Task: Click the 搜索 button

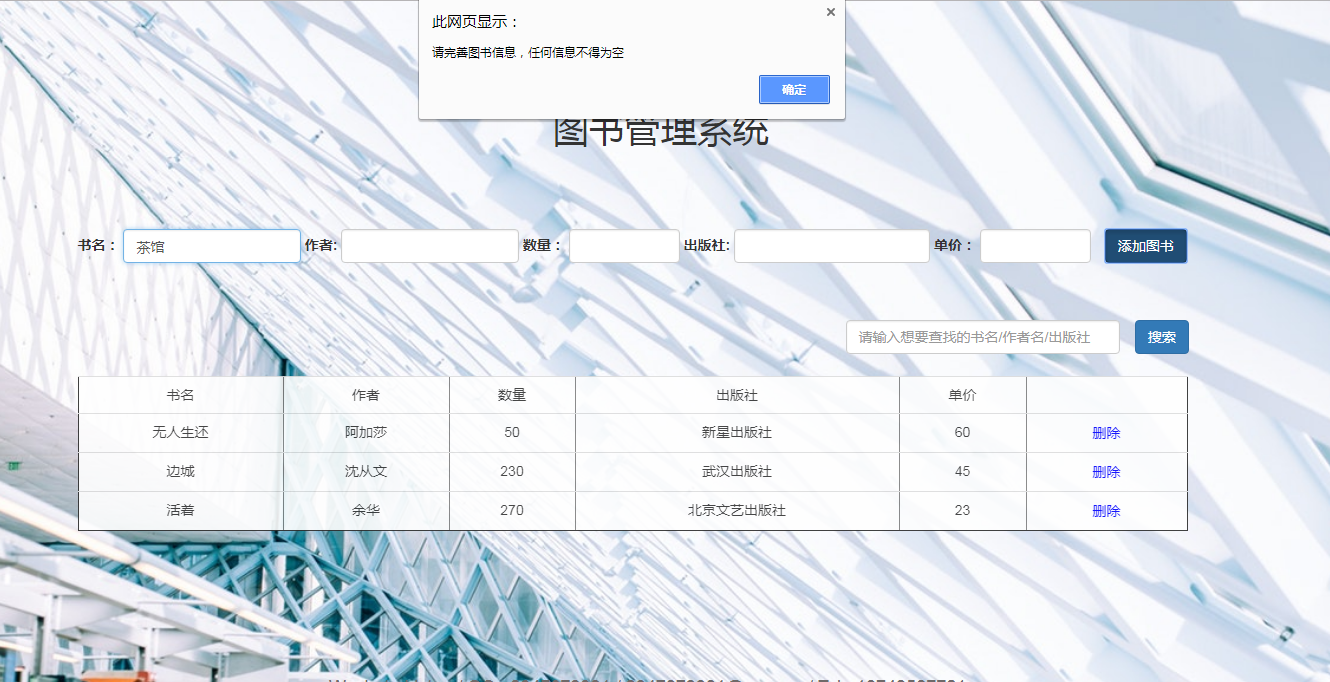Action: [x=1162, y=337]
